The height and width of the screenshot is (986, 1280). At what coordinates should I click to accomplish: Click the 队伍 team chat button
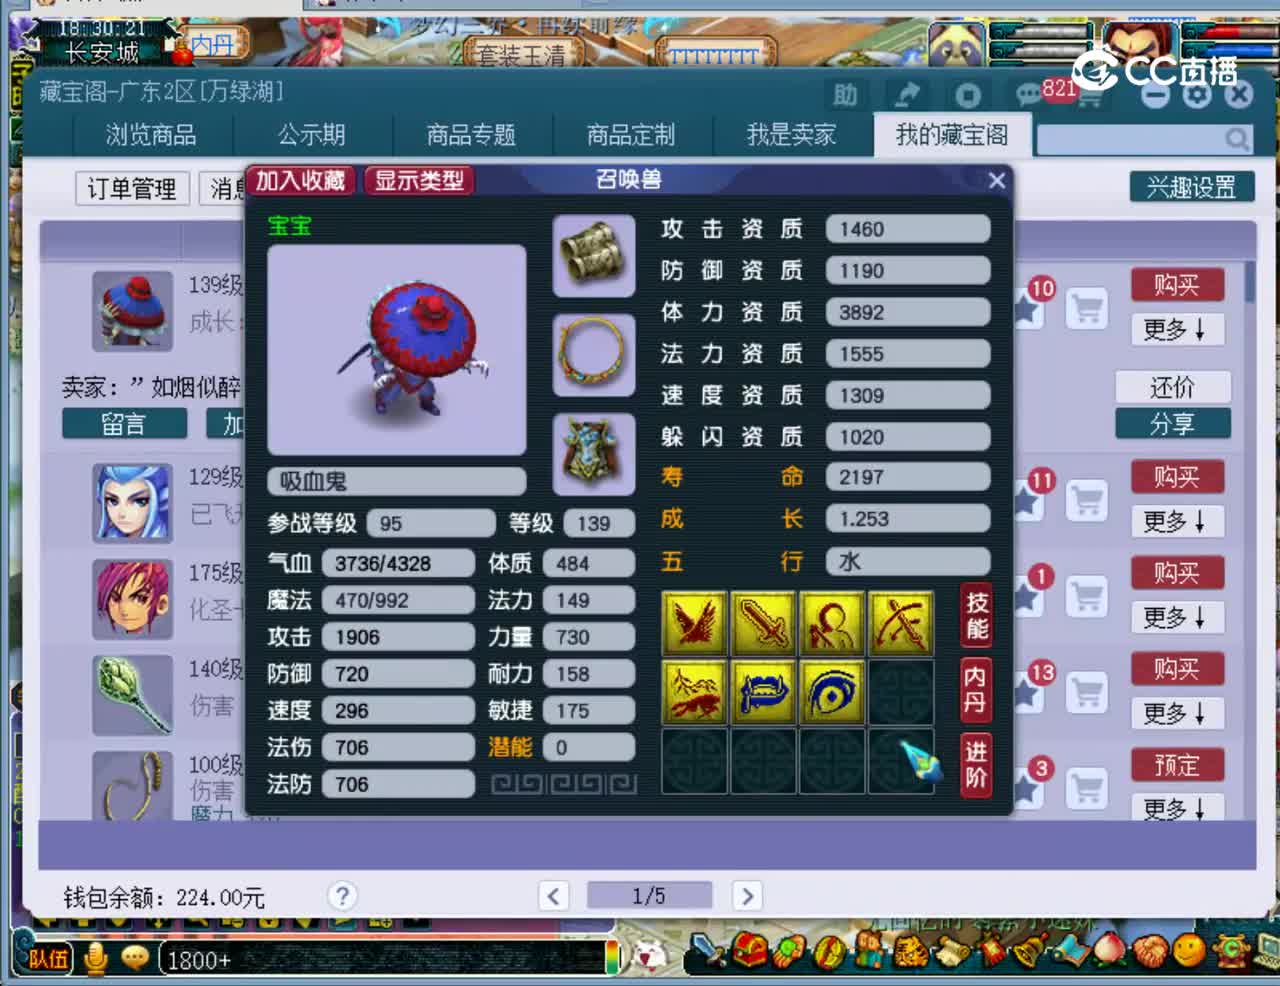point(48,959)
